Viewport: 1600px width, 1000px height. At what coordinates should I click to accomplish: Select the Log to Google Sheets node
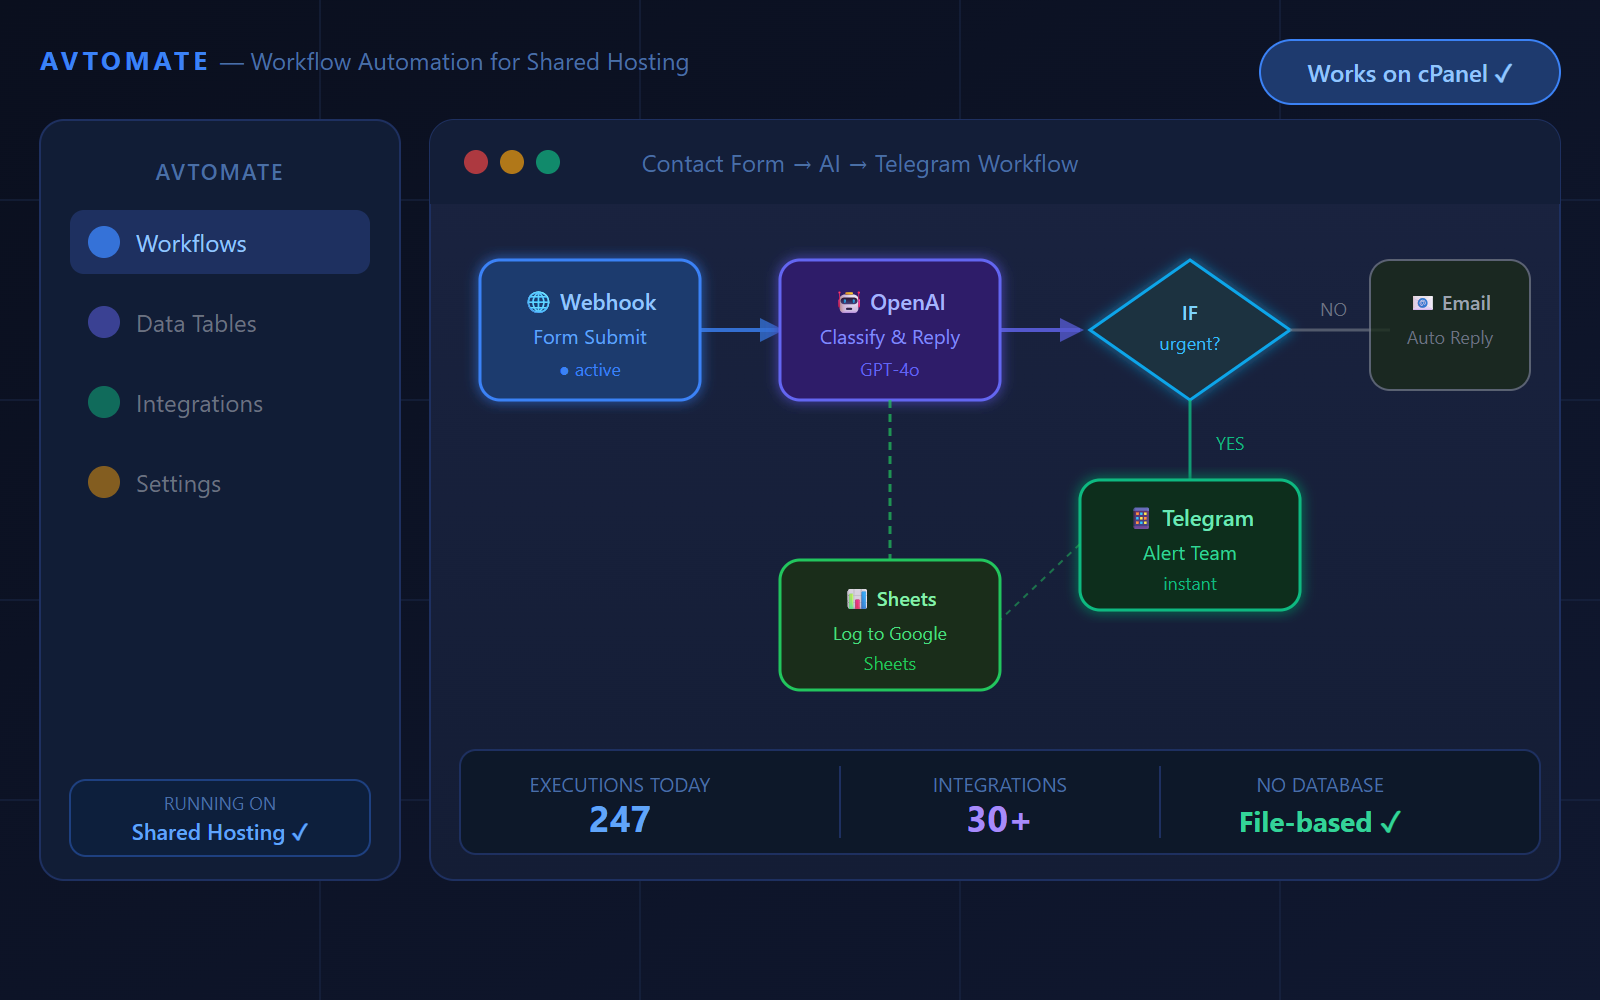coord(890,625)
